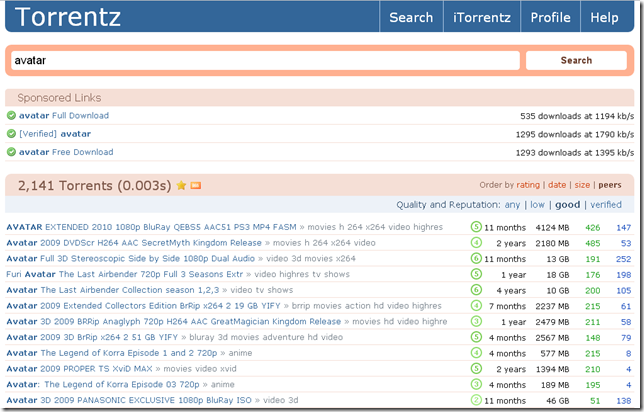Viewport: 644px width, 412px height.
Task: Open Avatar 2009 3D BrRip x264 YIFY torrent
Action: [x=92, y=337]
